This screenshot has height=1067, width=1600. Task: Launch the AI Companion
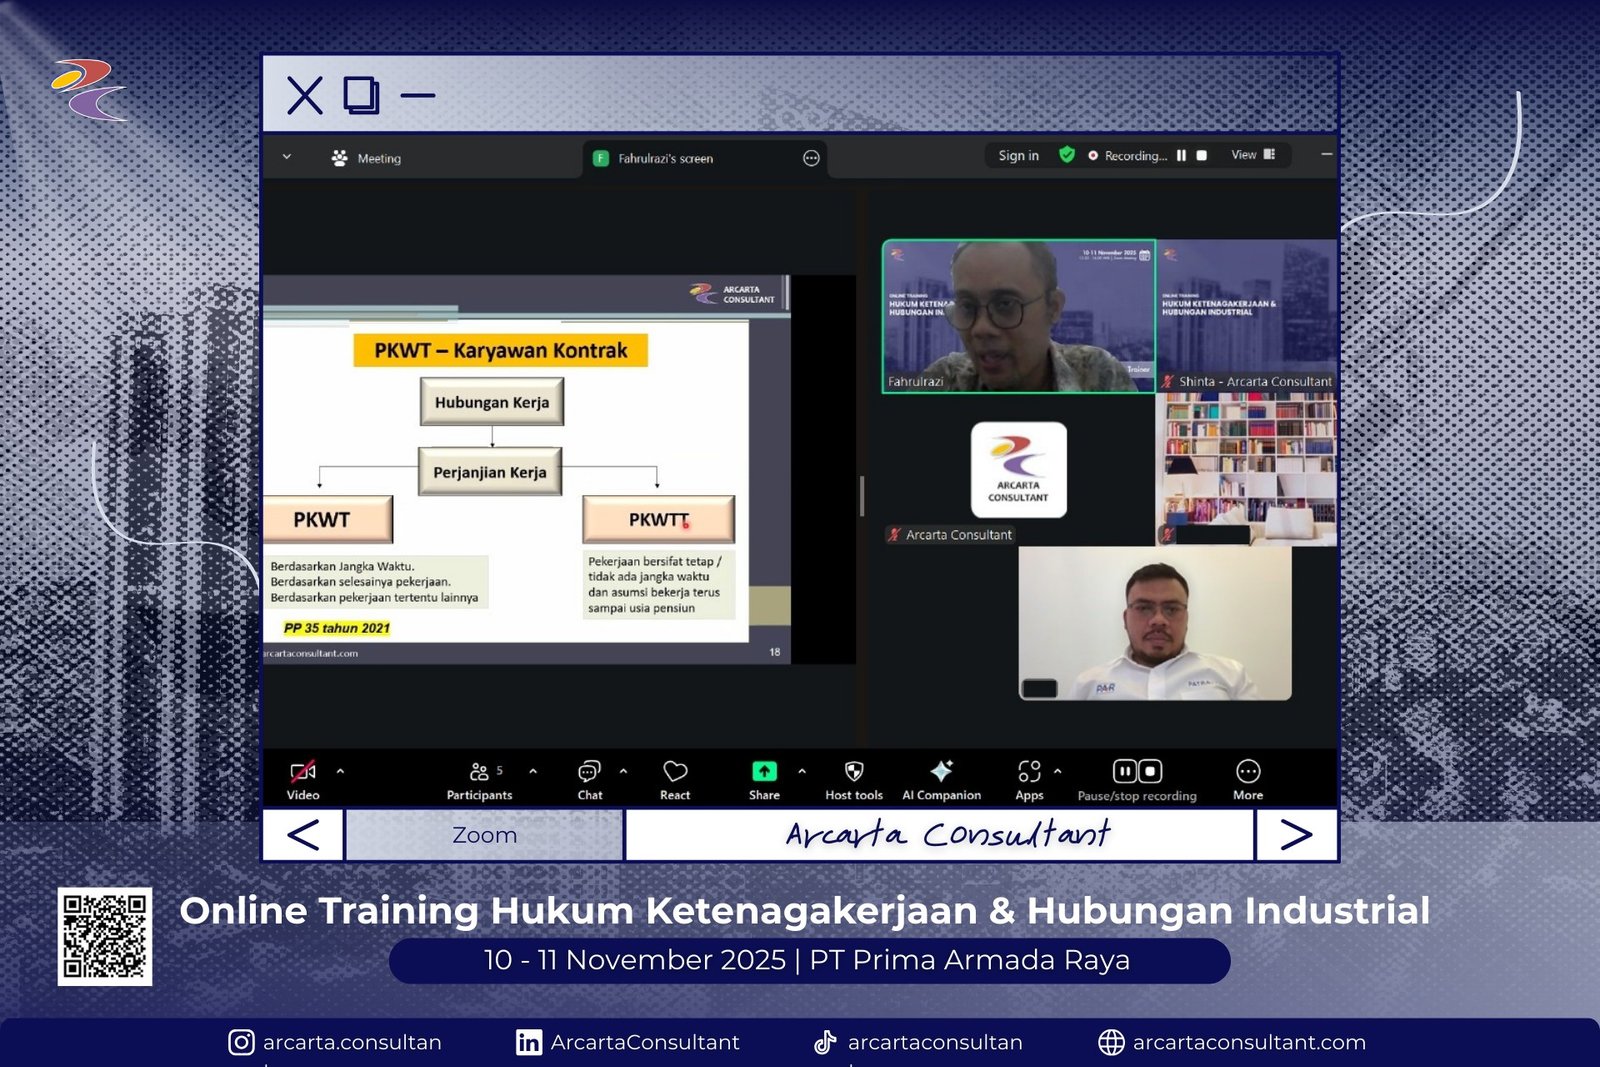tap(941, 779)
